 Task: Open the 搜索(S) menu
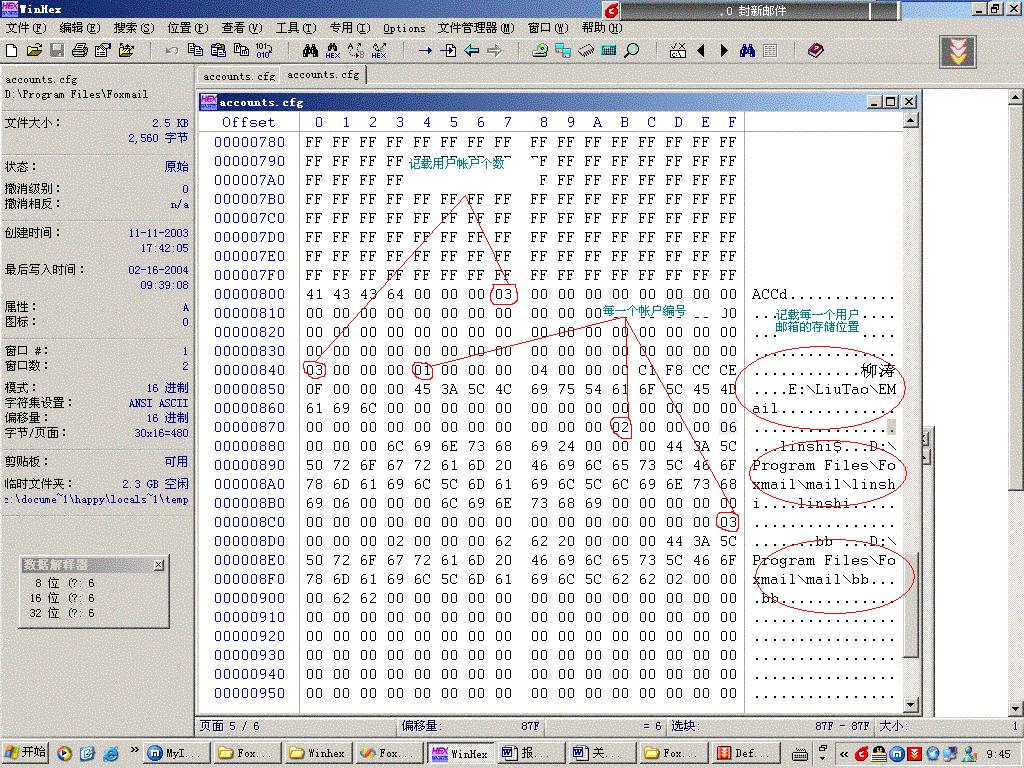click(134, 28)
